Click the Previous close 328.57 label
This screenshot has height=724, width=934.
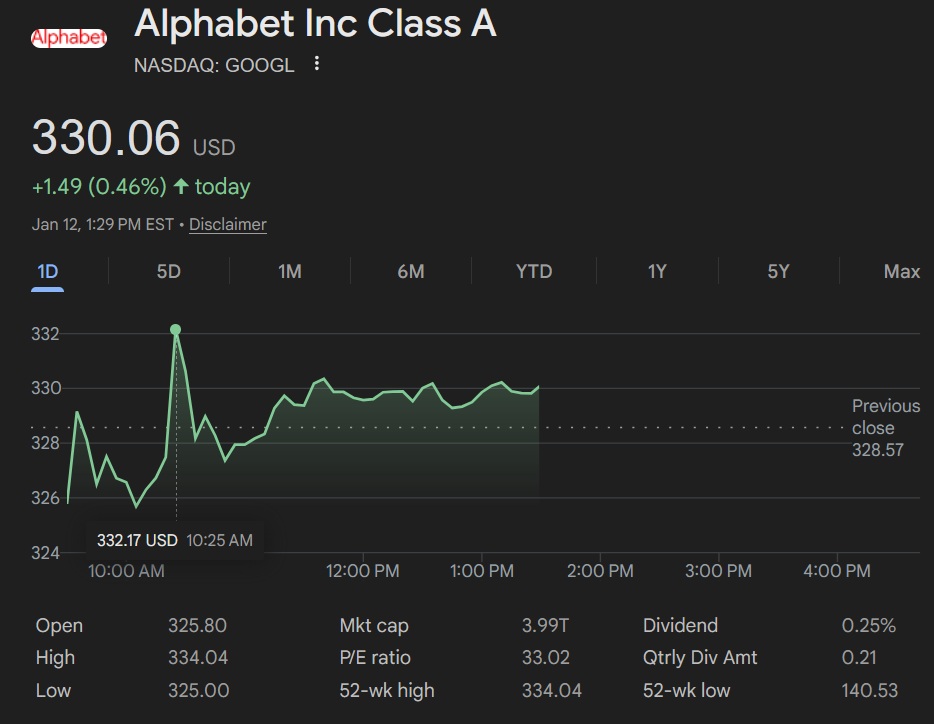(885, 428)
